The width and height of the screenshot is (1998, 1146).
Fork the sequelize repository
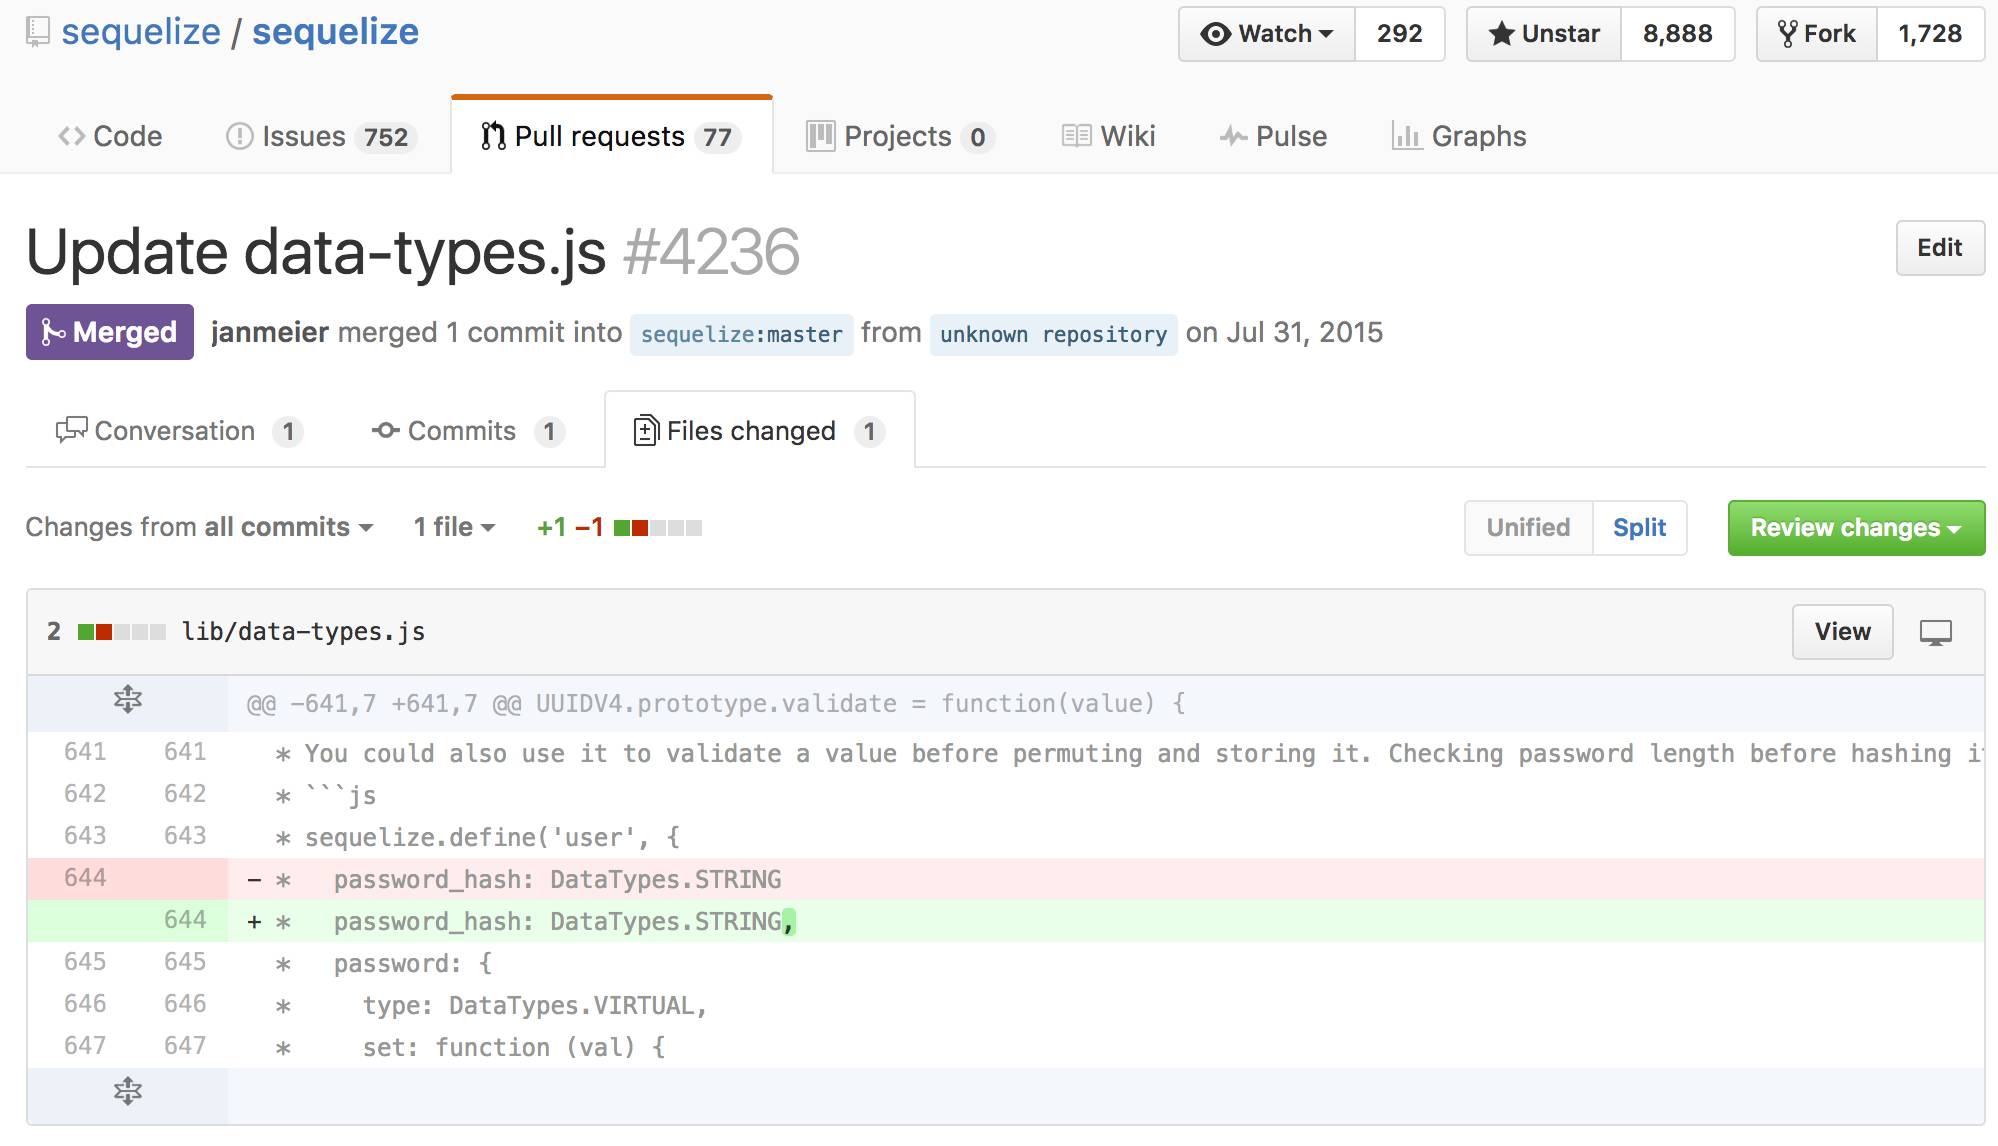[x=1817, y=34]
